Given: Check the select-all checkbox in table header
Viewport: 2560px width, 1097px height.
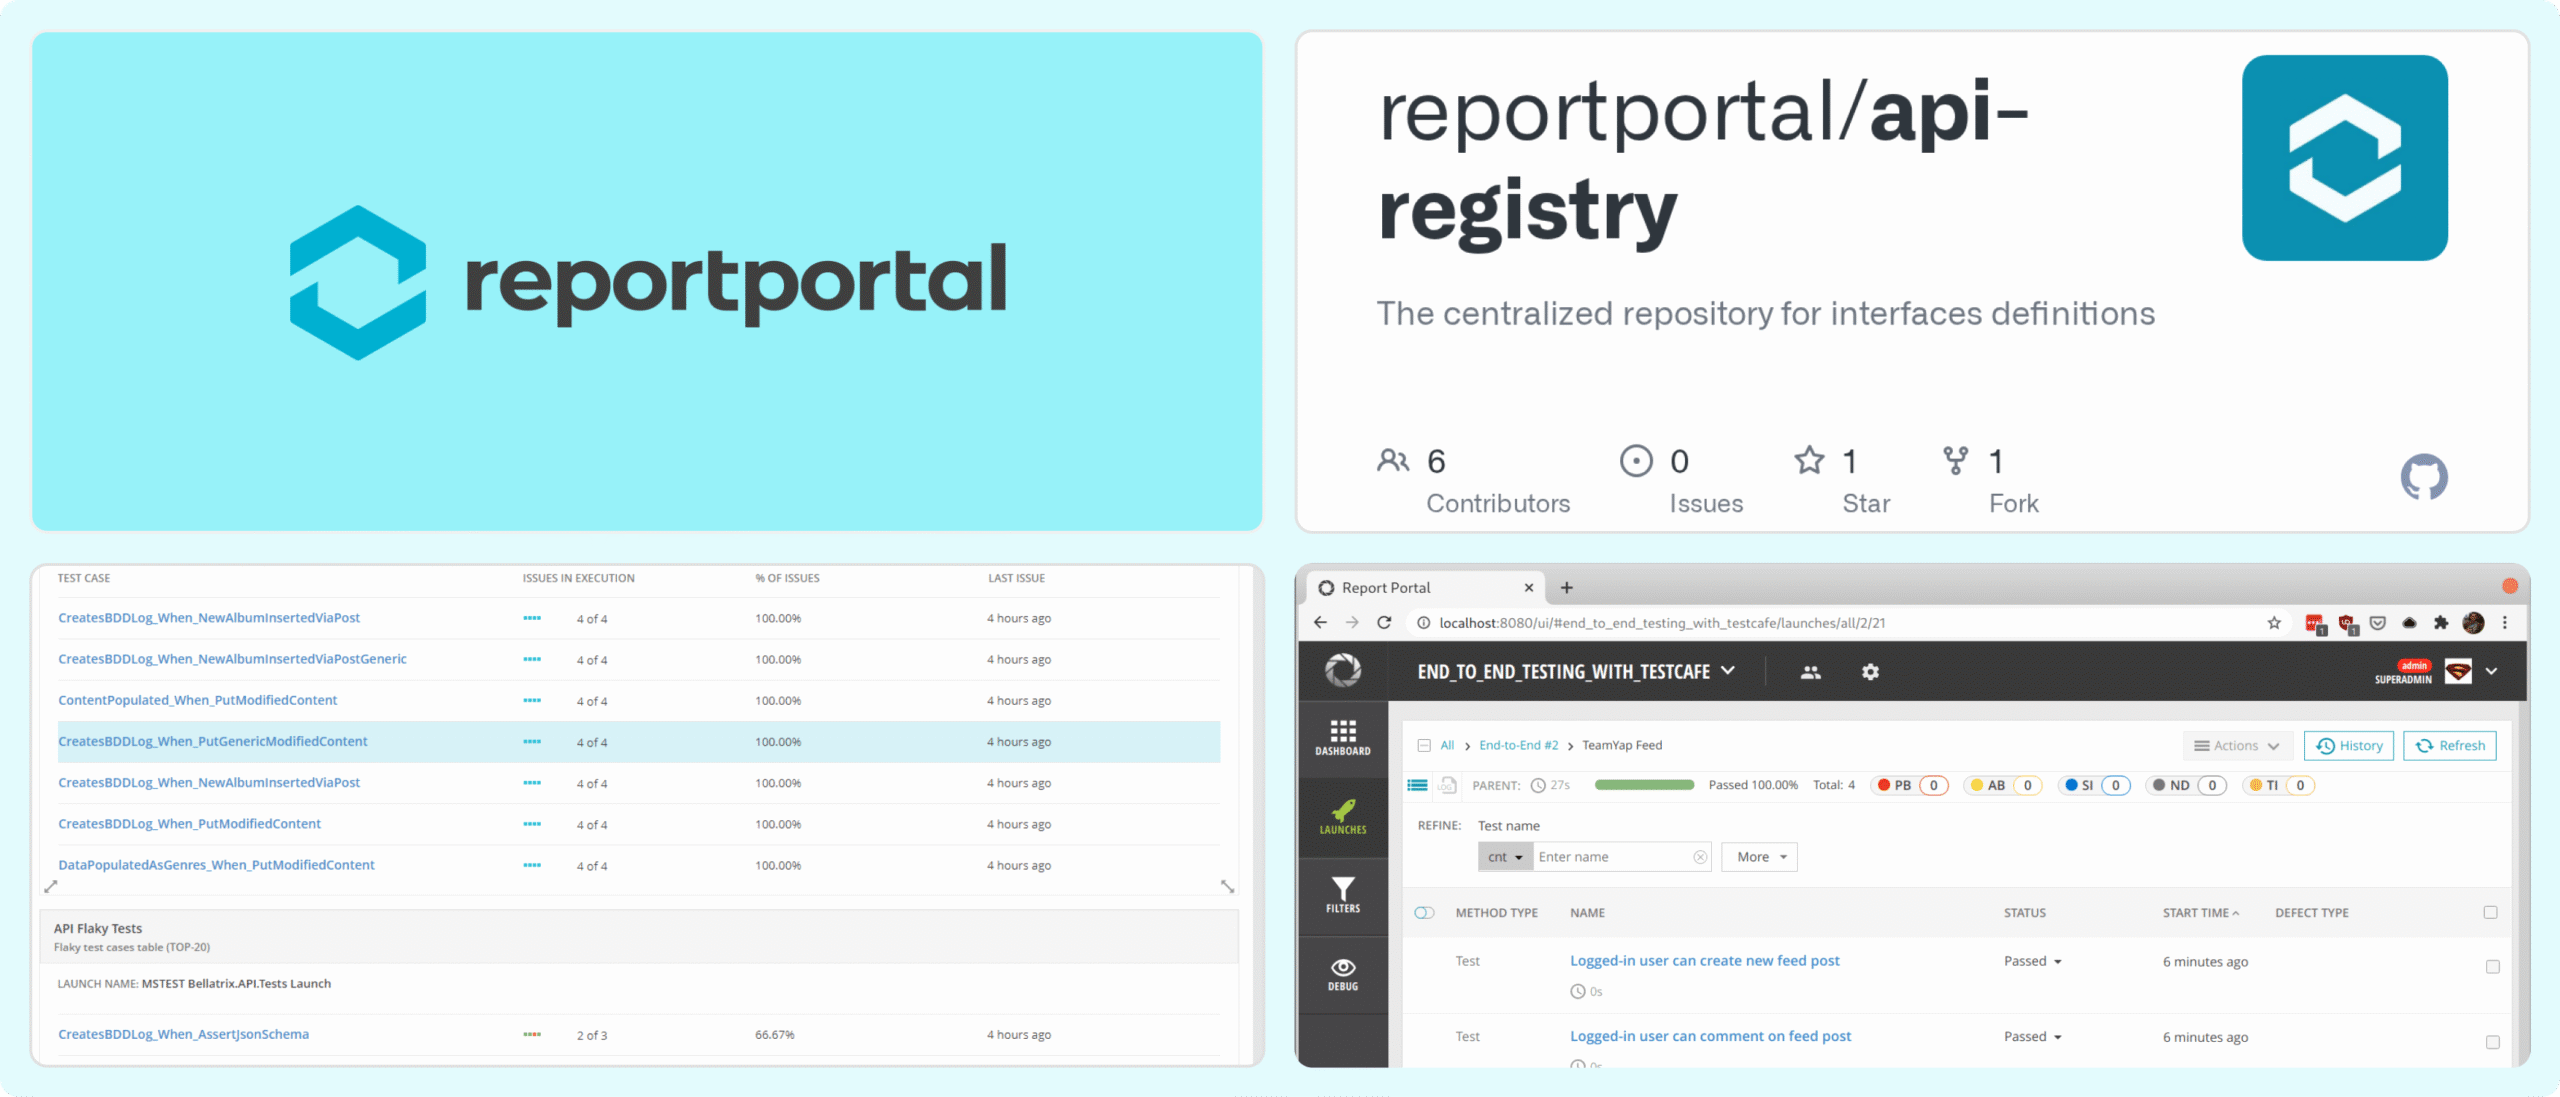Looking at the screenshot, I should point(2489,912).
